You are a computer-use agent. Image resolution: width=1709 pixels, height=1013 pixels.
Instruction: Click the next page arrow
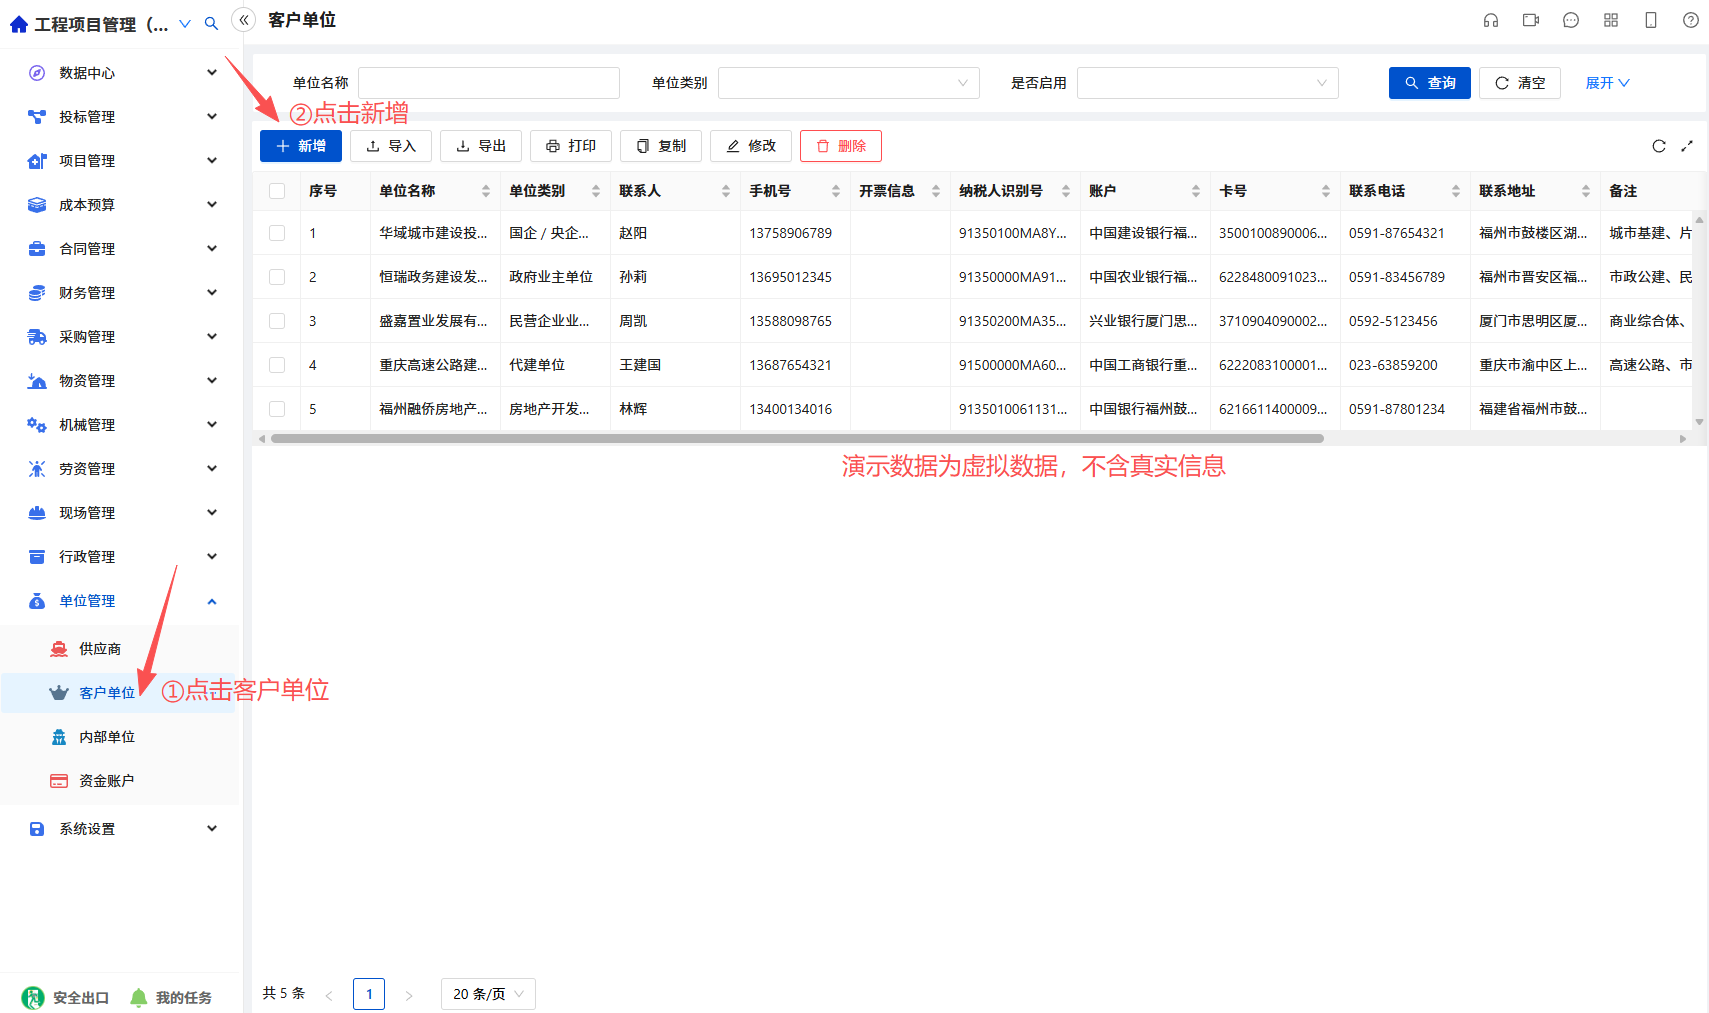point(409,995)
